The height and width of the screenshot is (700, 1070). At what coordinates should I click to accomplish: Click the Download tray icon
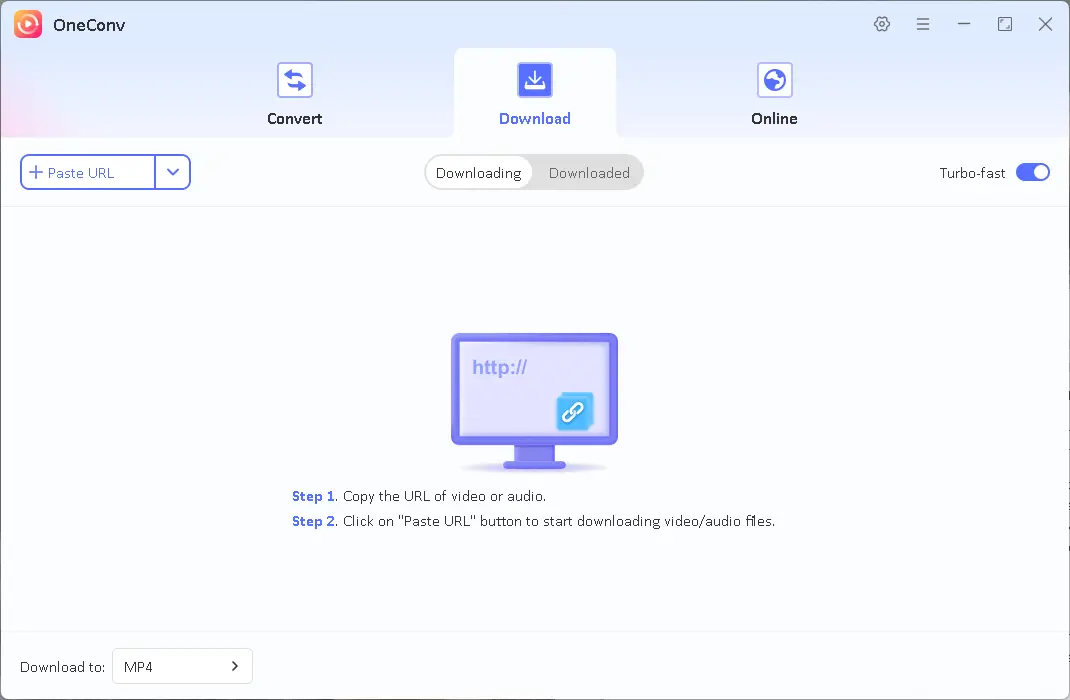pos(535,80)
